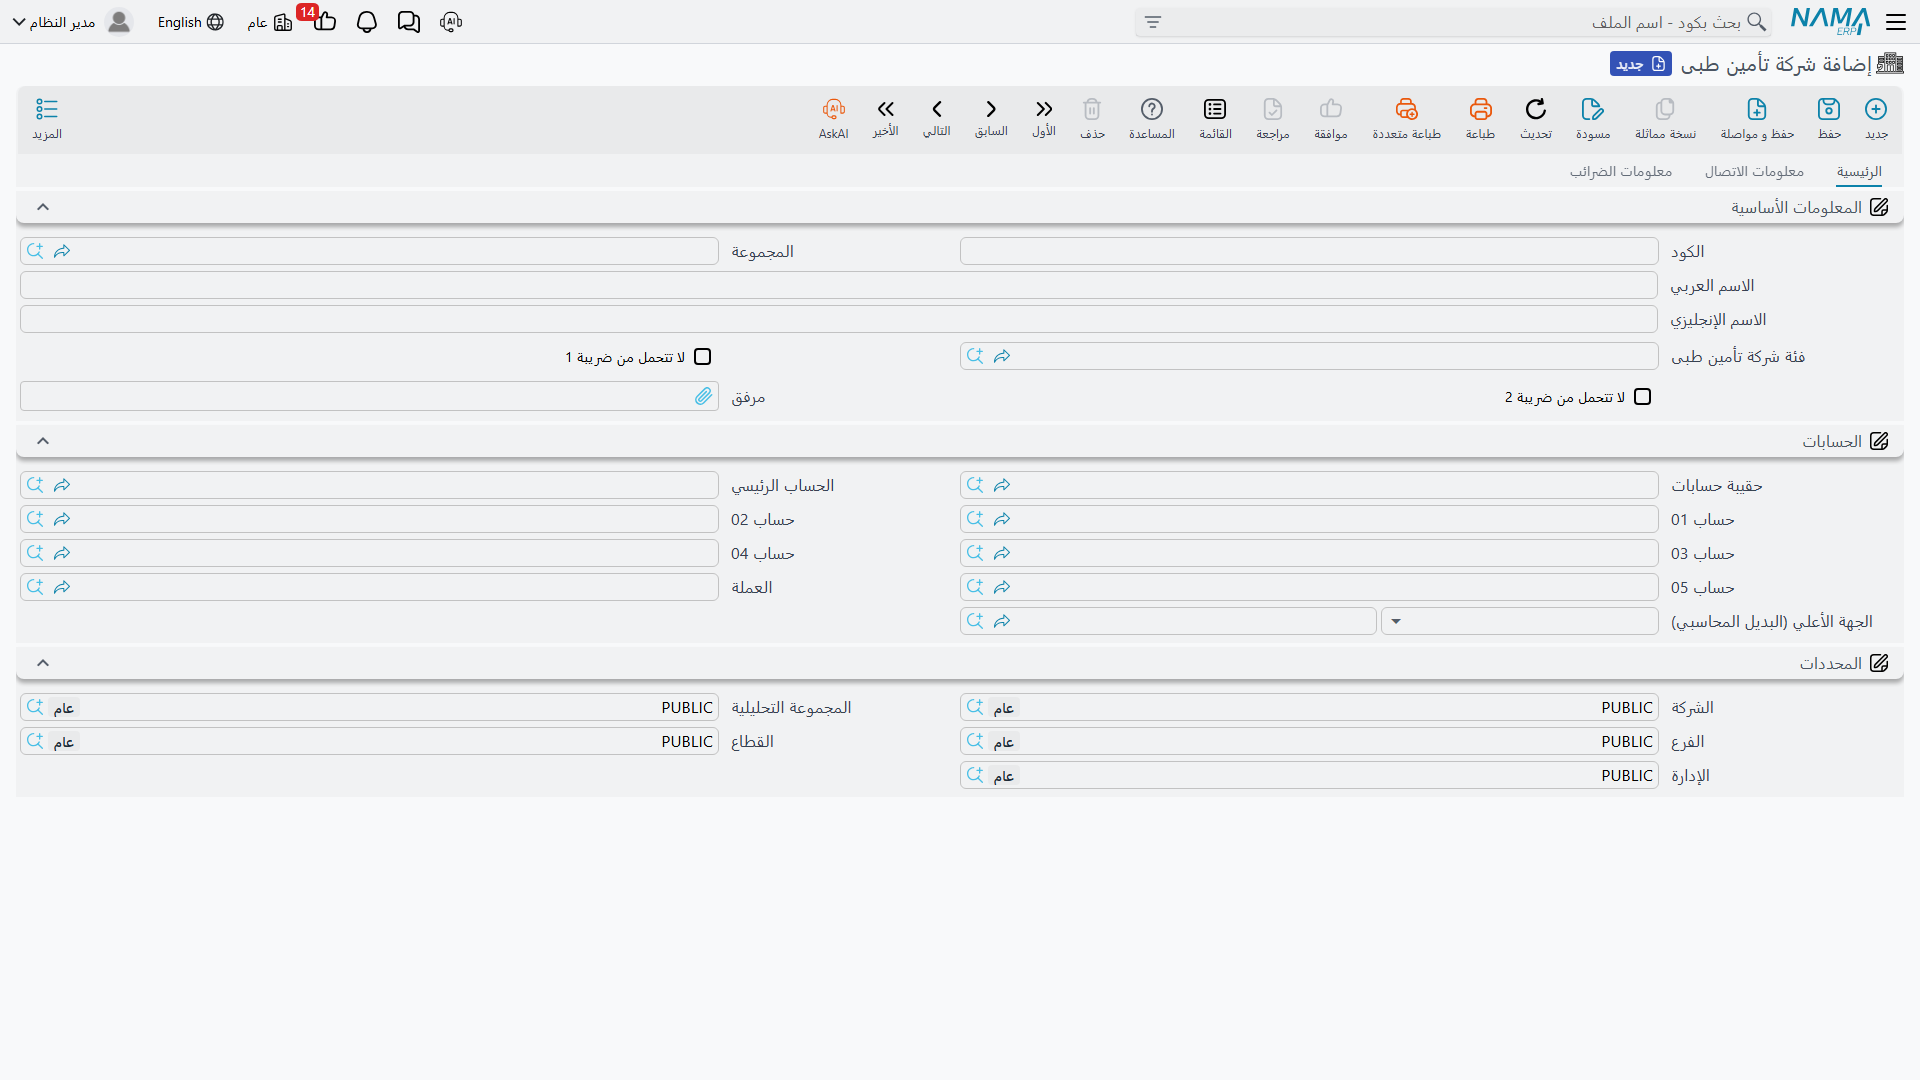
Task: Click search icon in حساب 05 field
Action: [976, 587]
